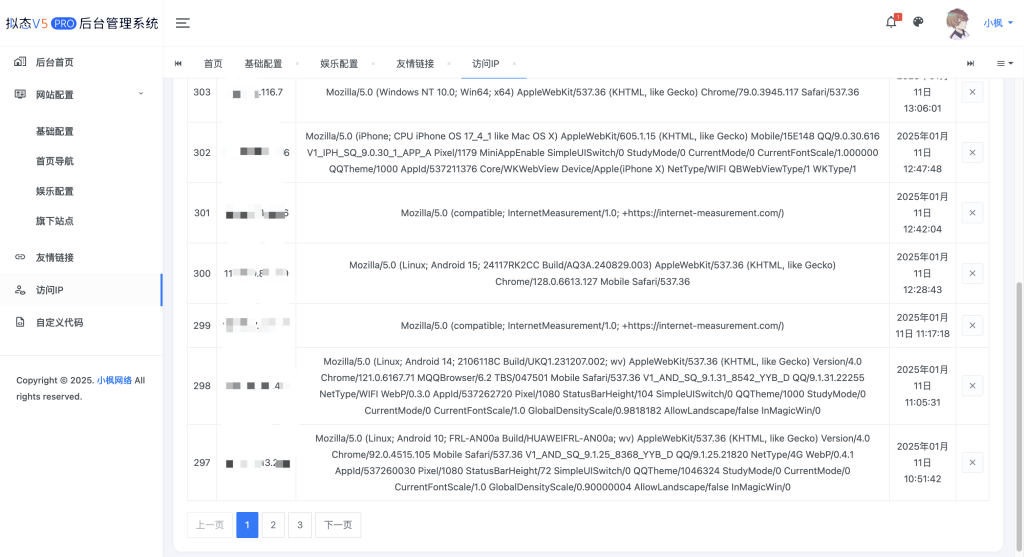Select the 访问IP tab
Screen dimensions: 1024x557
pos(485,63)
